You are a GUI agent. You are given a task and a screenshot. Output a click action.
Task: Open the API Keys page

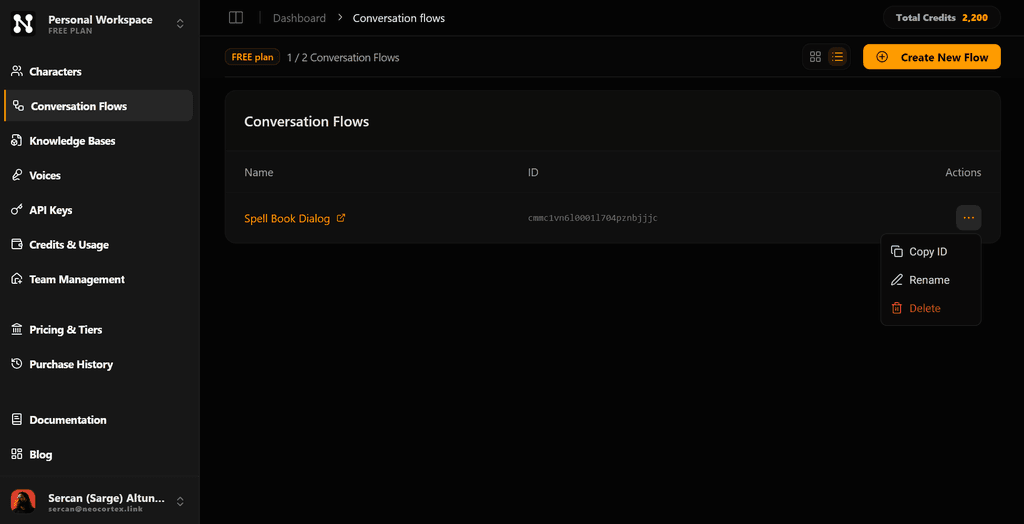pyautogui.click(x=50, y=211)
